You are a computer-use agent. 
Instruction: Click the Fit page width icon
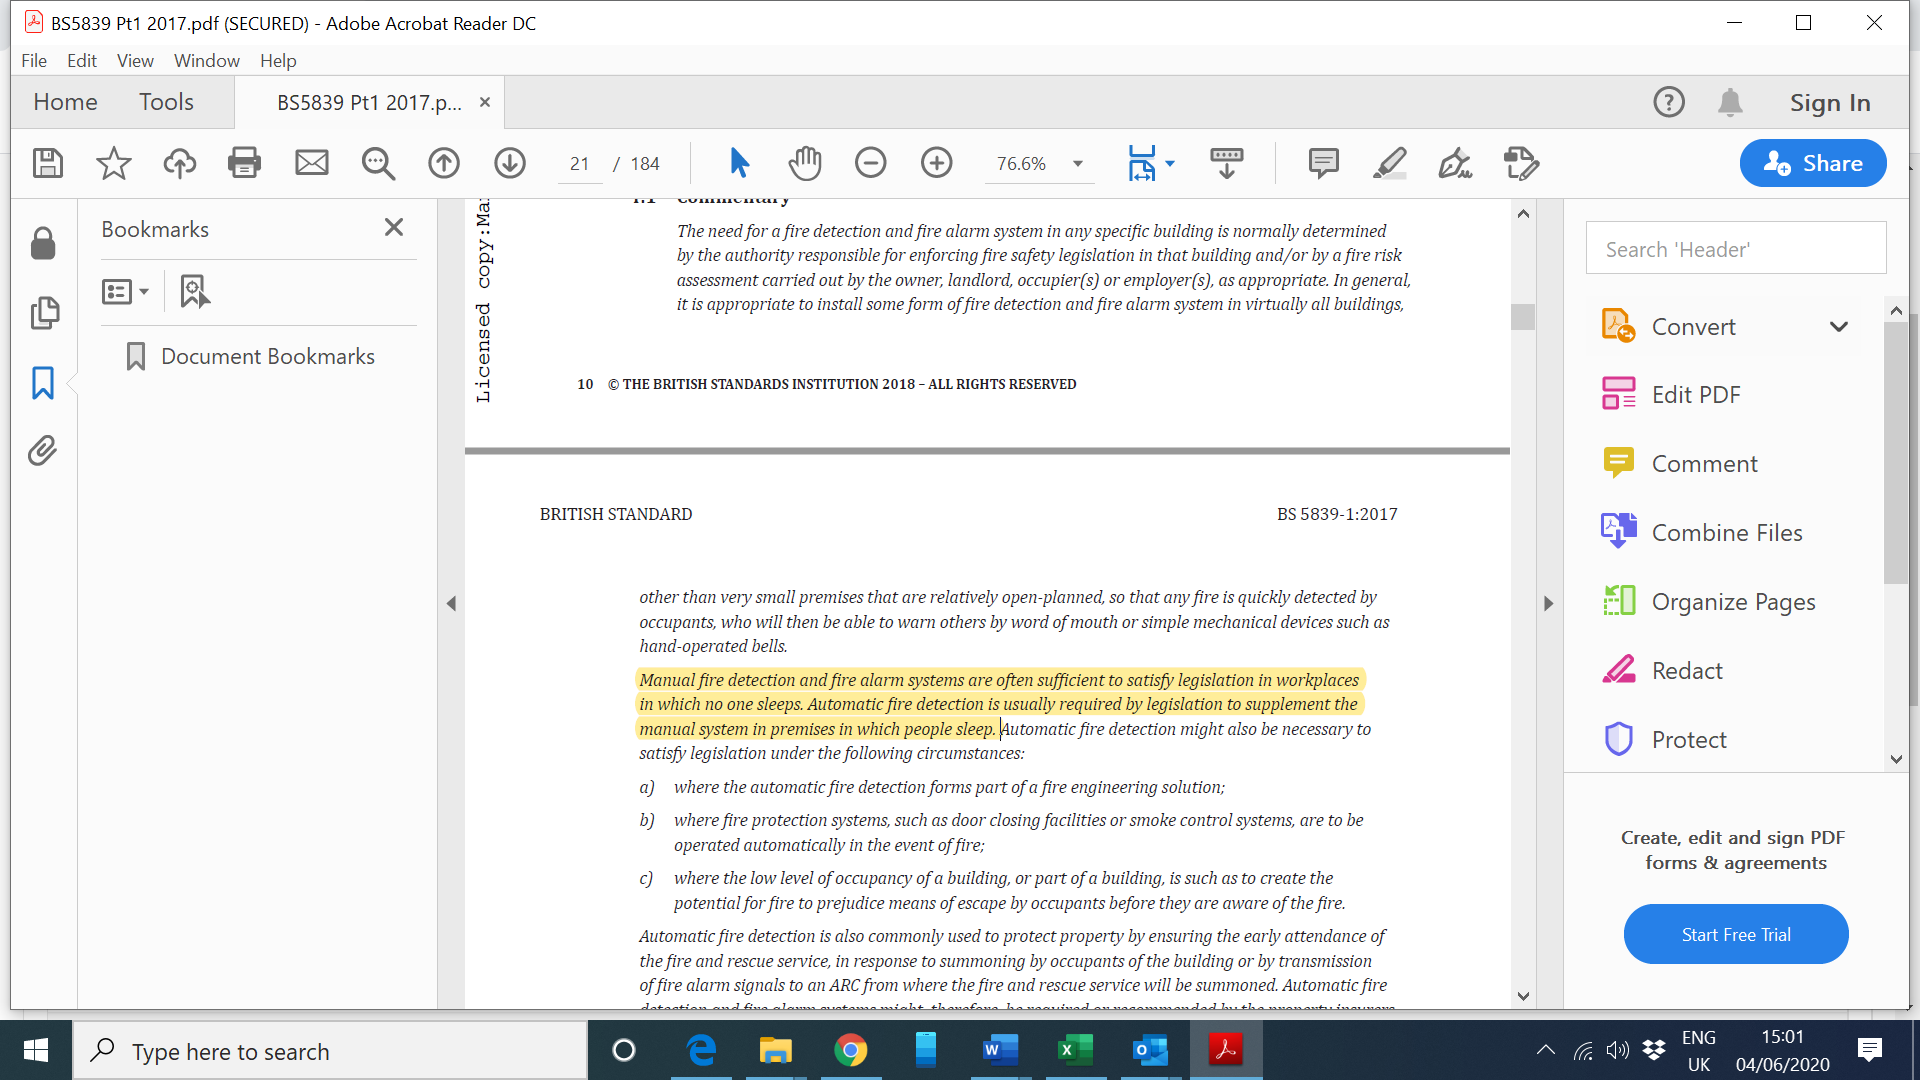(1142, 163)
